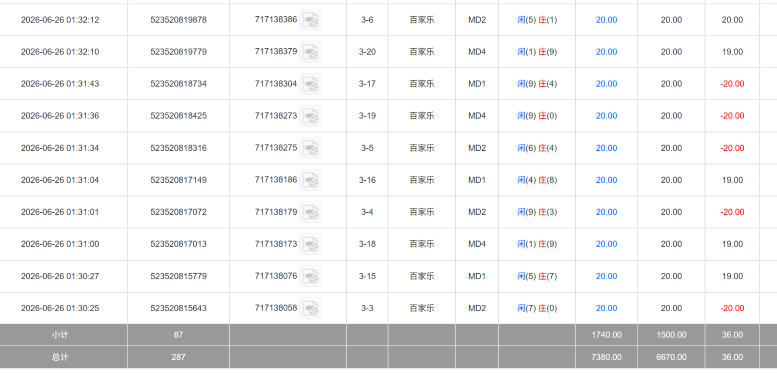The height and width of the screenshot is (382, 777).
Task: Open video replay icon for round 717138386
Action: pos(310,20)
